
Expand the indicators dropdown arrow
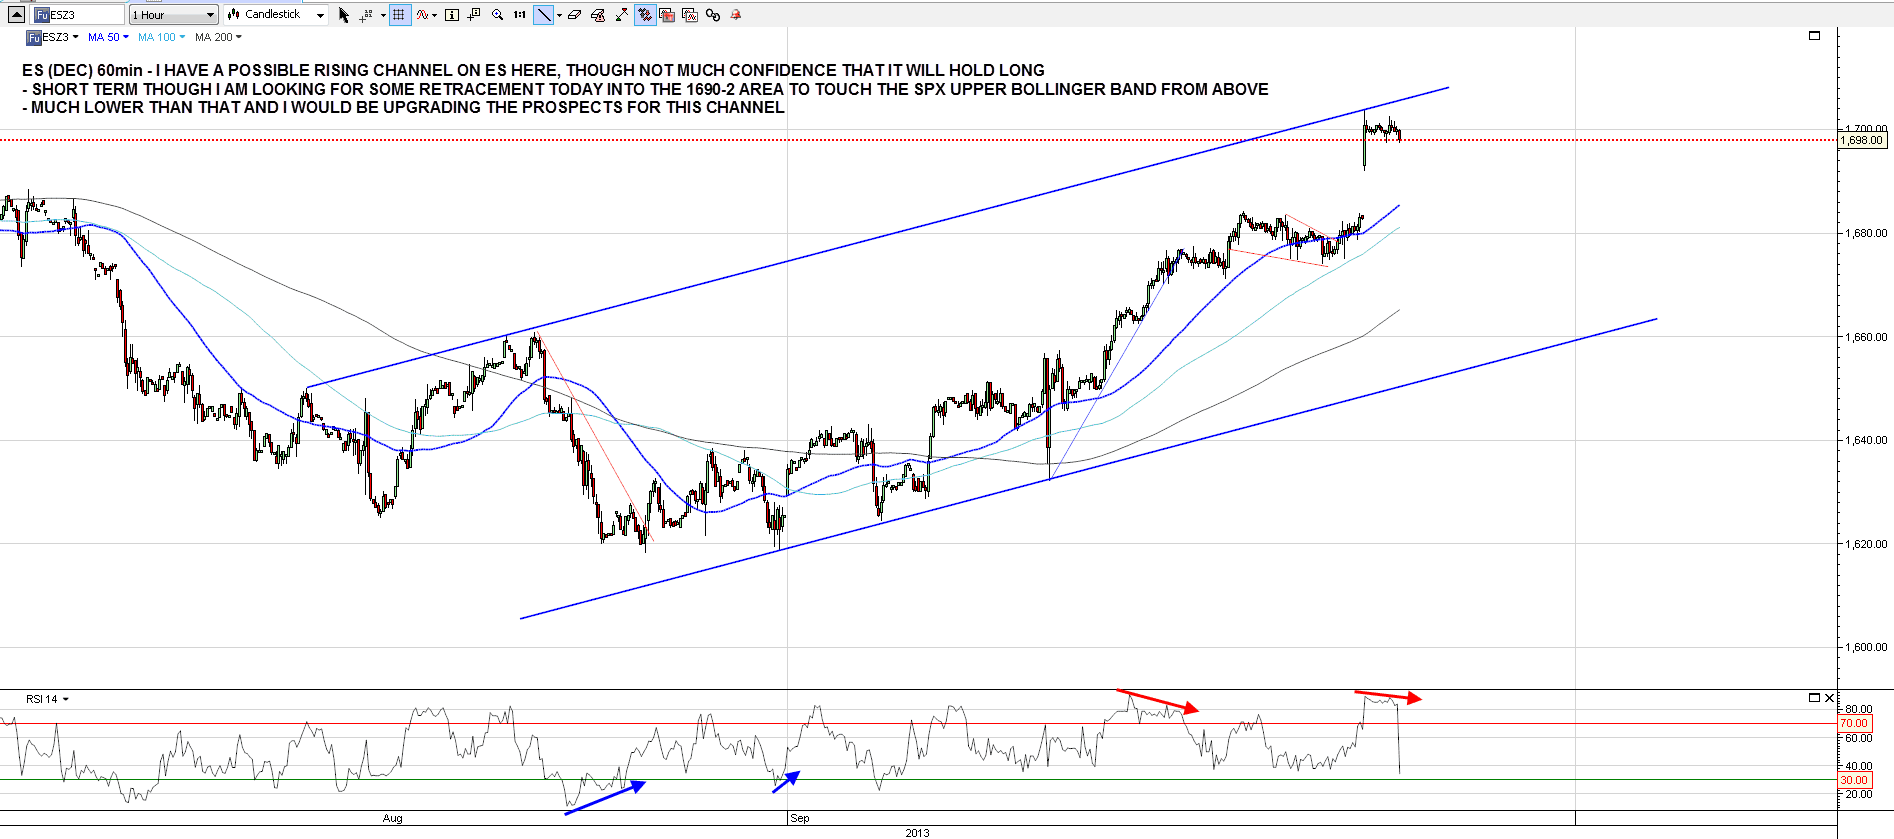pos(434,16)
